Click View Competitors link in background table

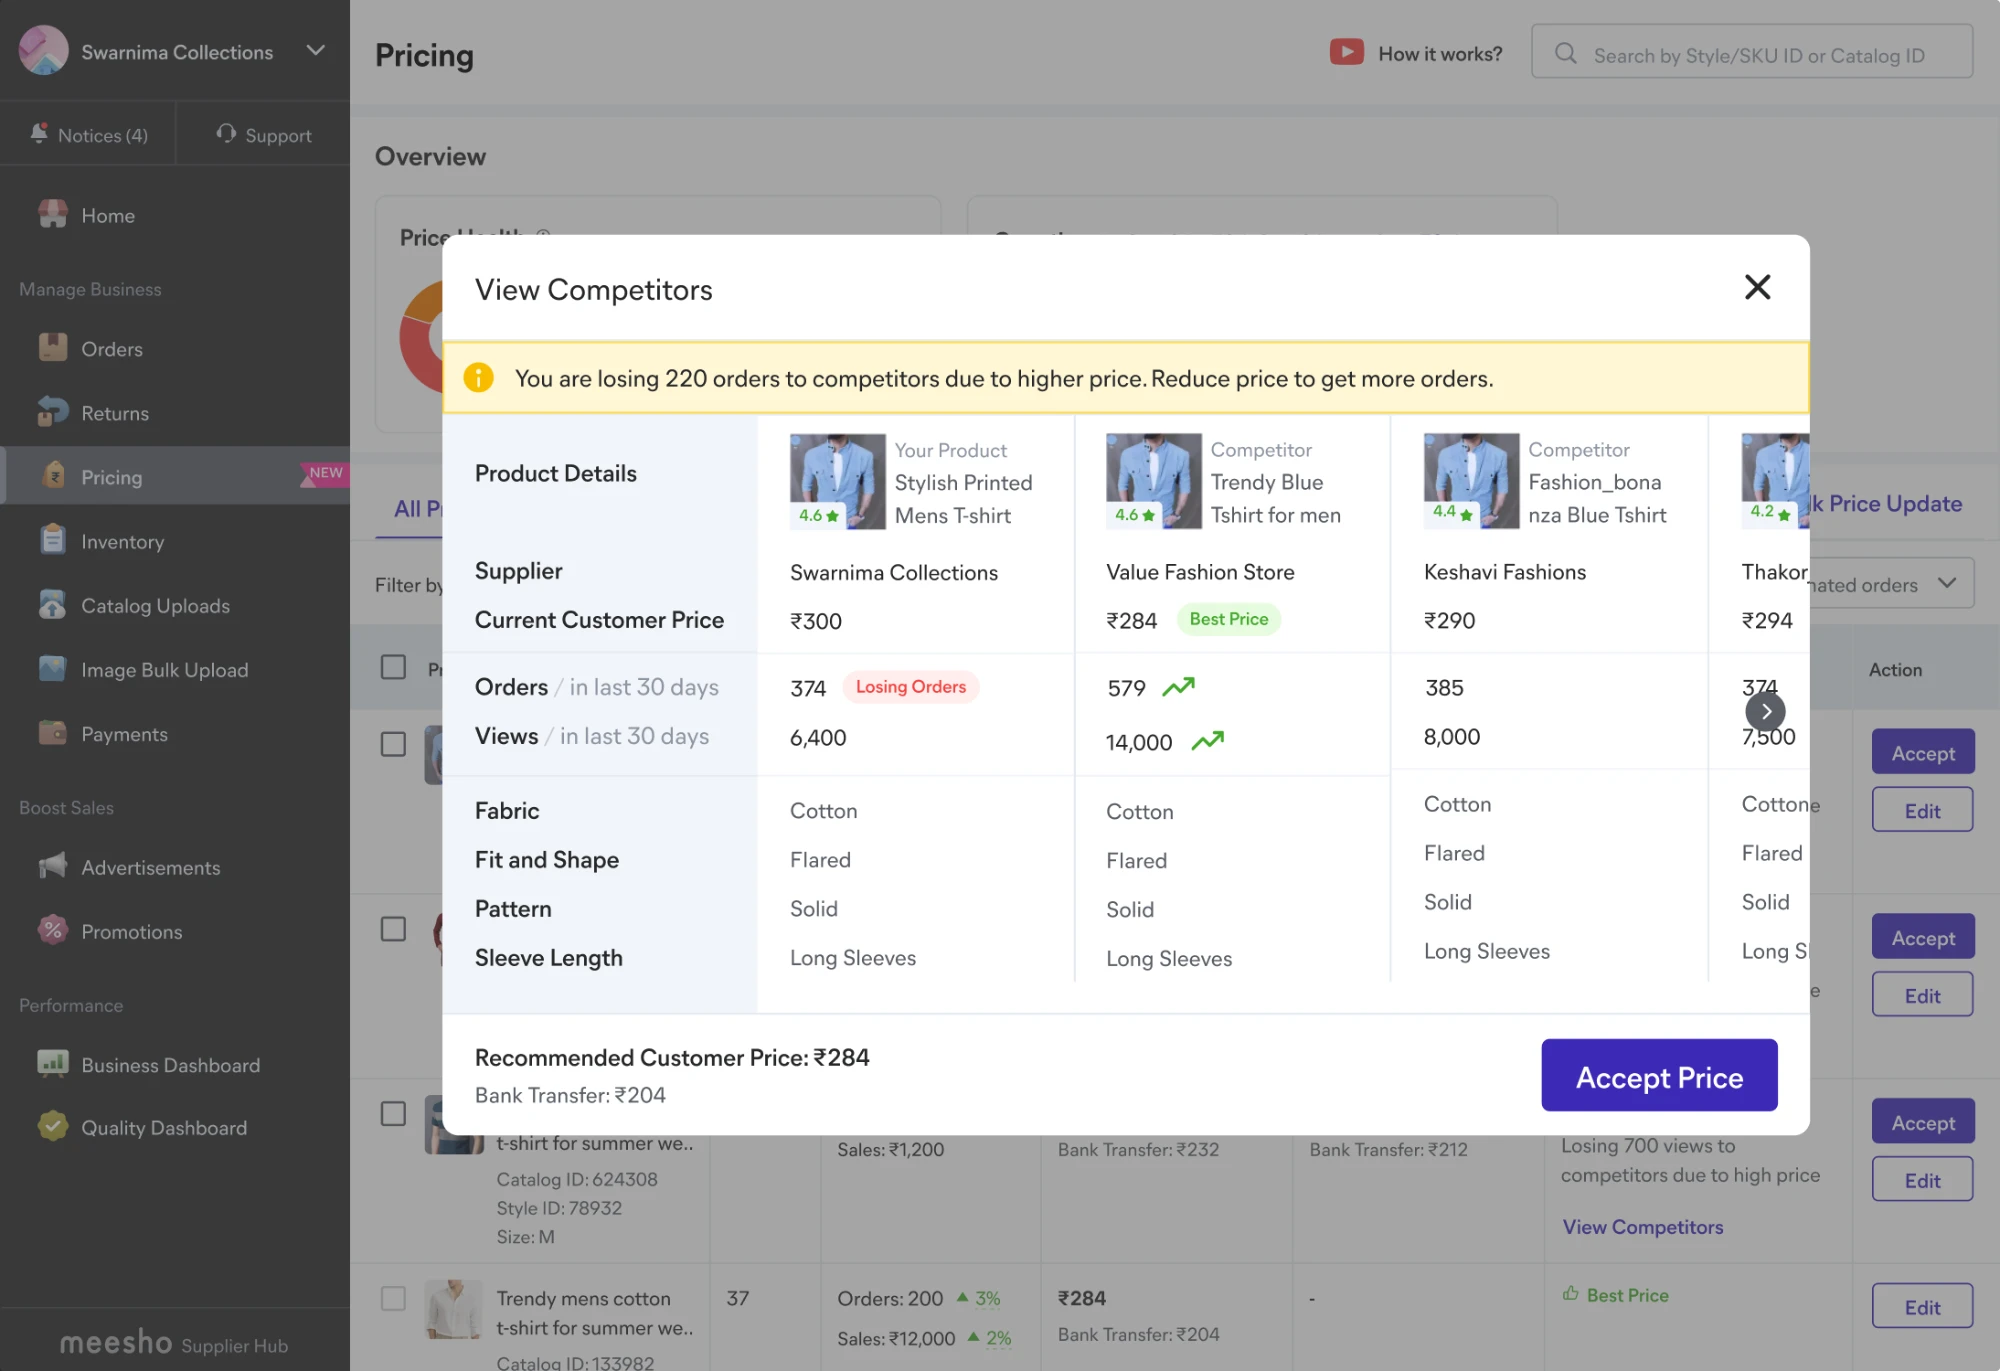[x=1643, y=1227]
